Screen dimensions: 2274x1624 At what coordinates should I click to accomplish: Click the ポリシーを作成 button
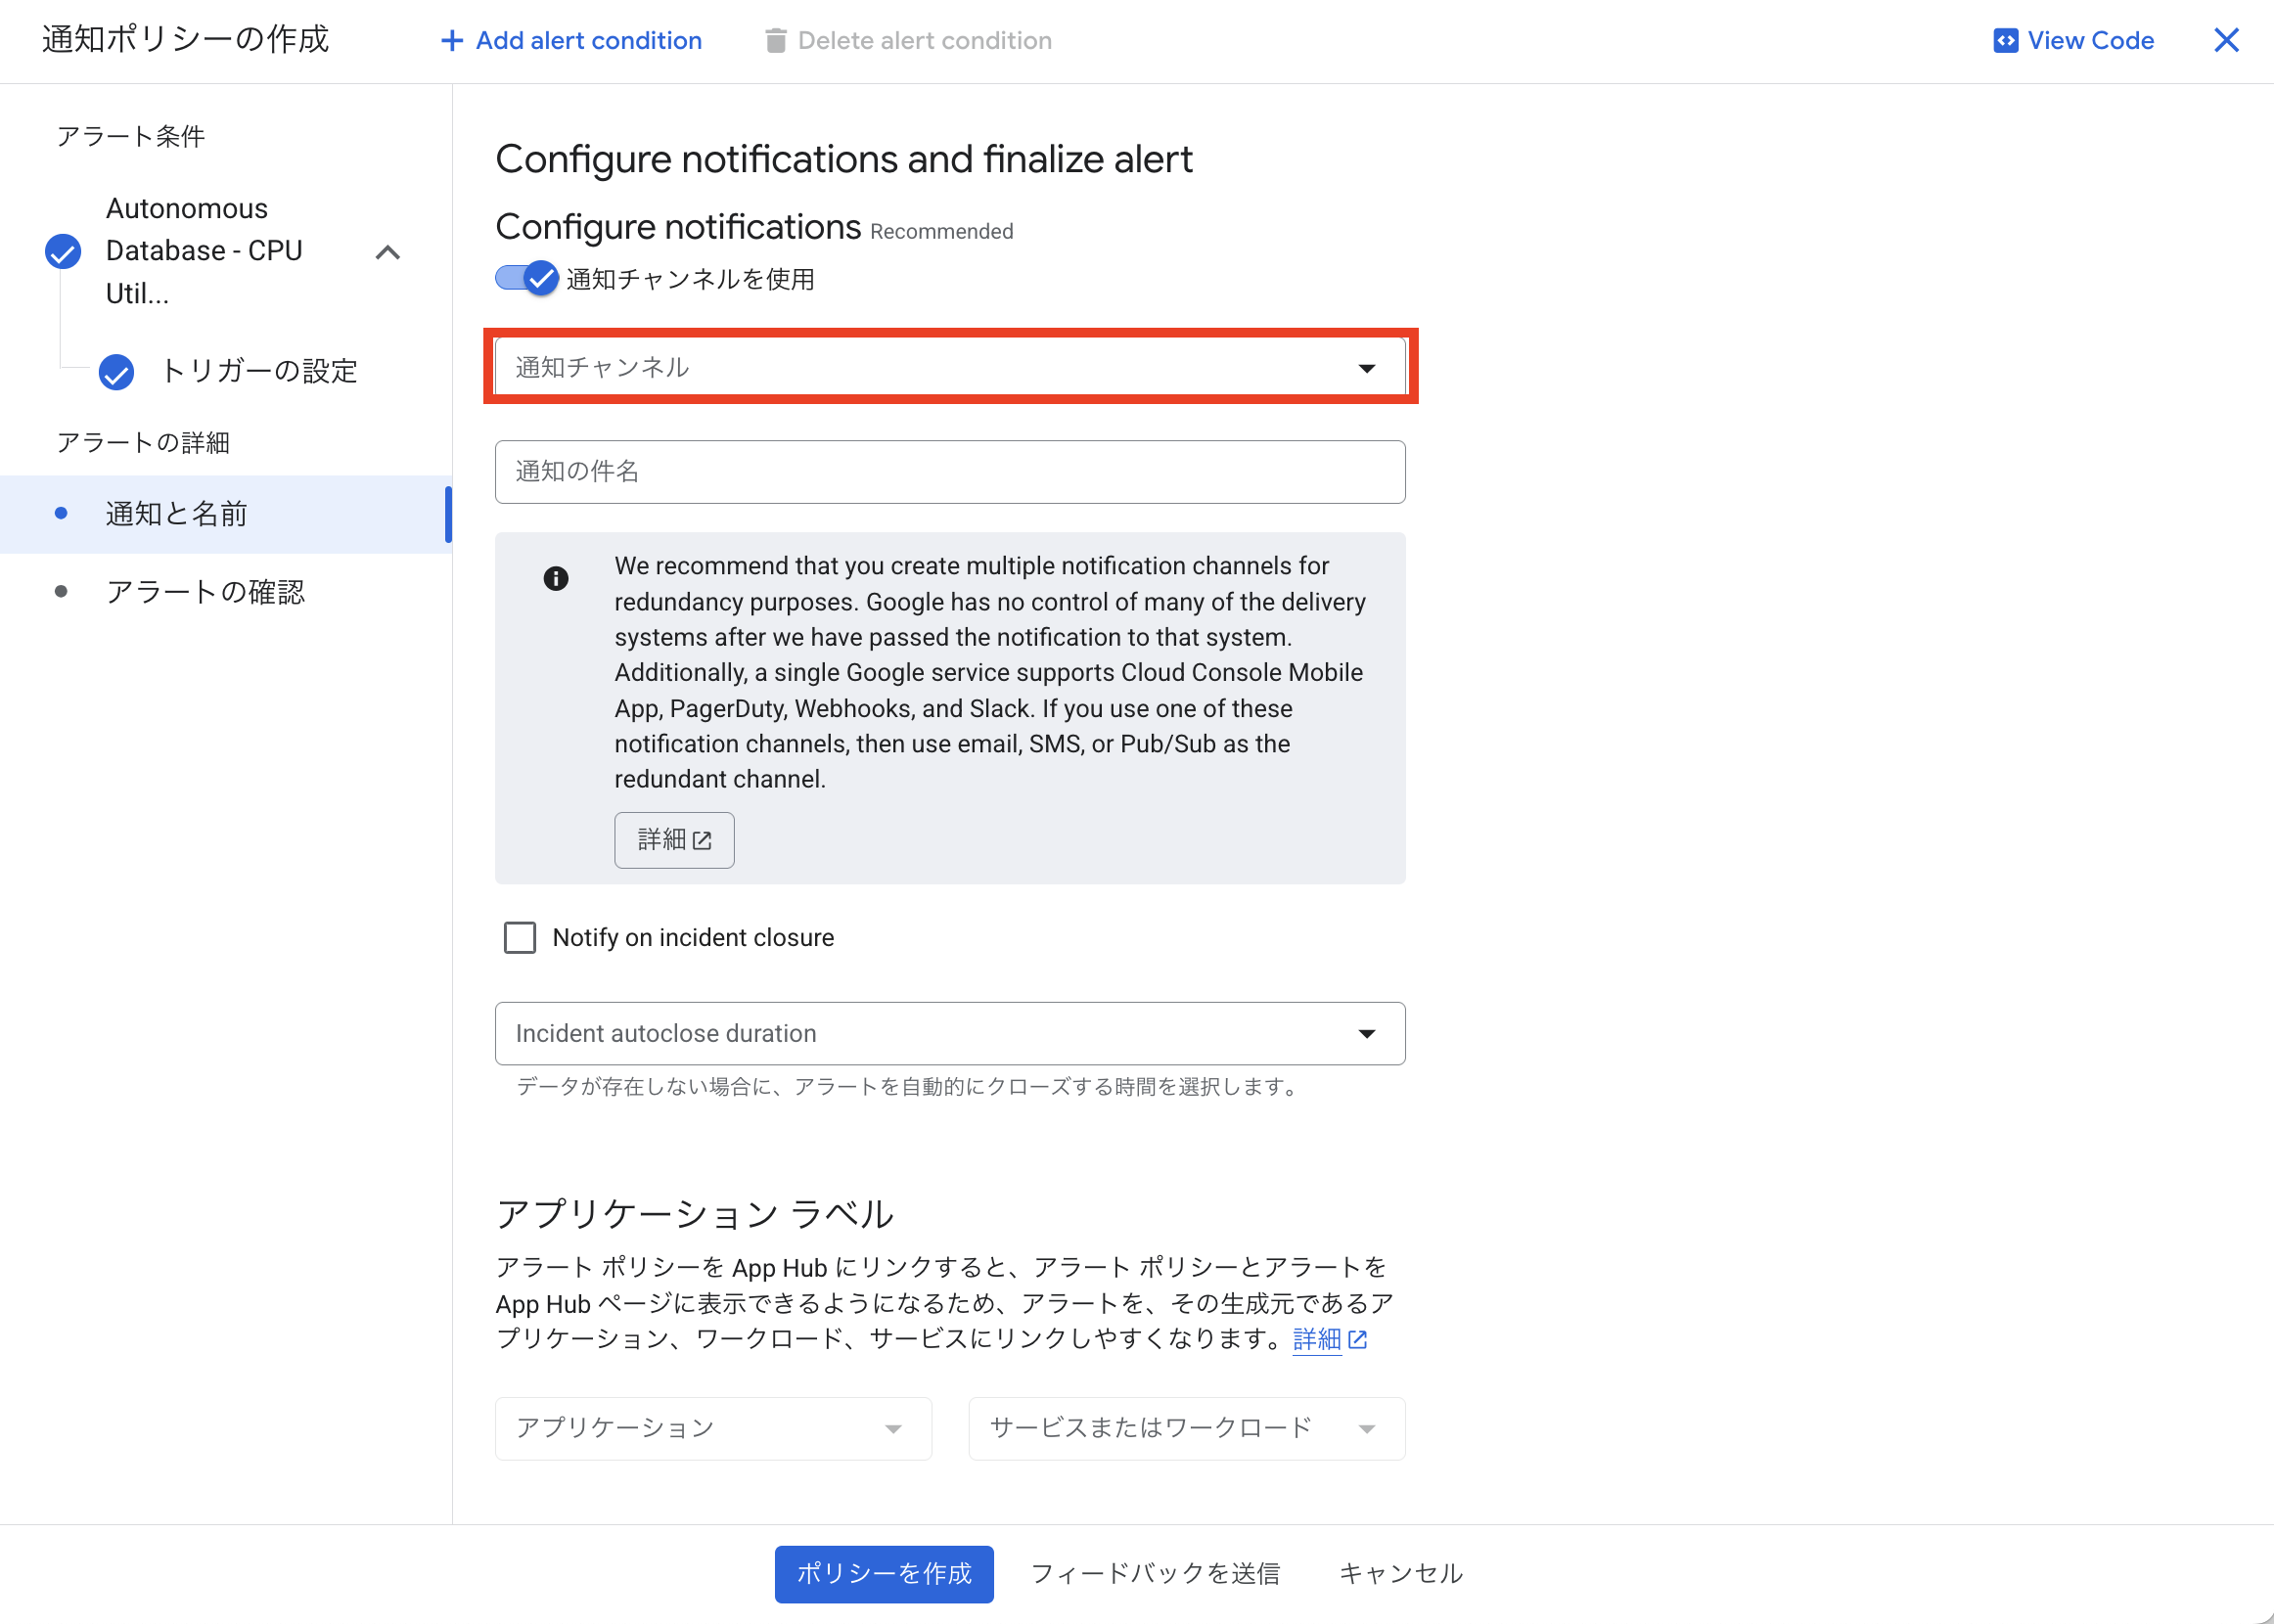pos(883,1573)
